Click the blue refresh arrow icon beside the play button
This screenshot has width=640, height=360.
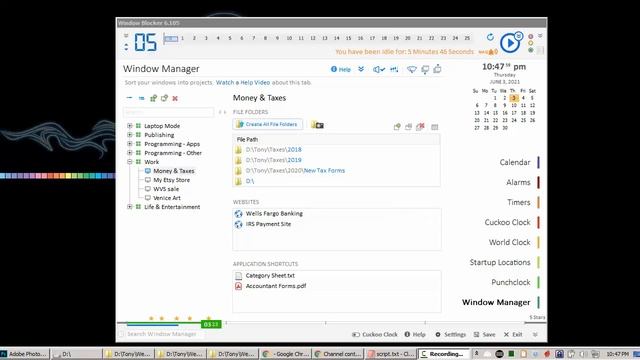[x=490, y=37]
